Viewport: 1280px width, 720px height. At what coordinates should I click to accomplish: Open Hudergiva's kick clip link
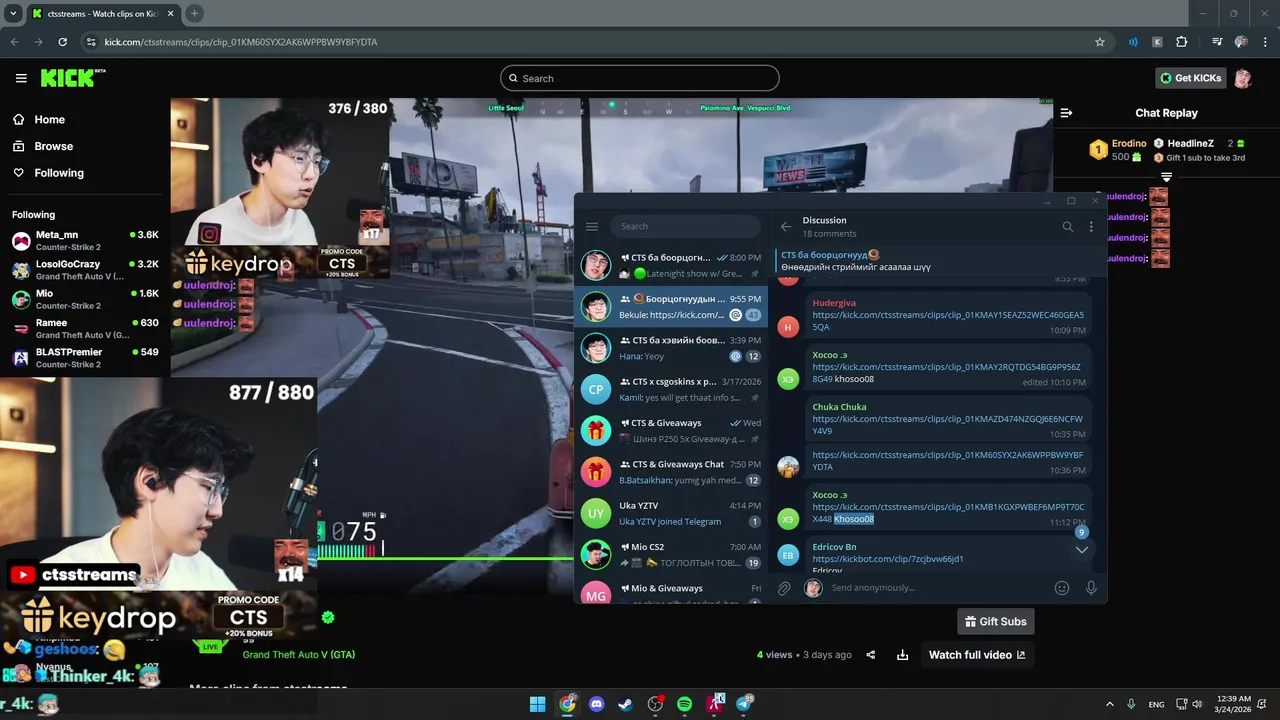click(947, 321)
